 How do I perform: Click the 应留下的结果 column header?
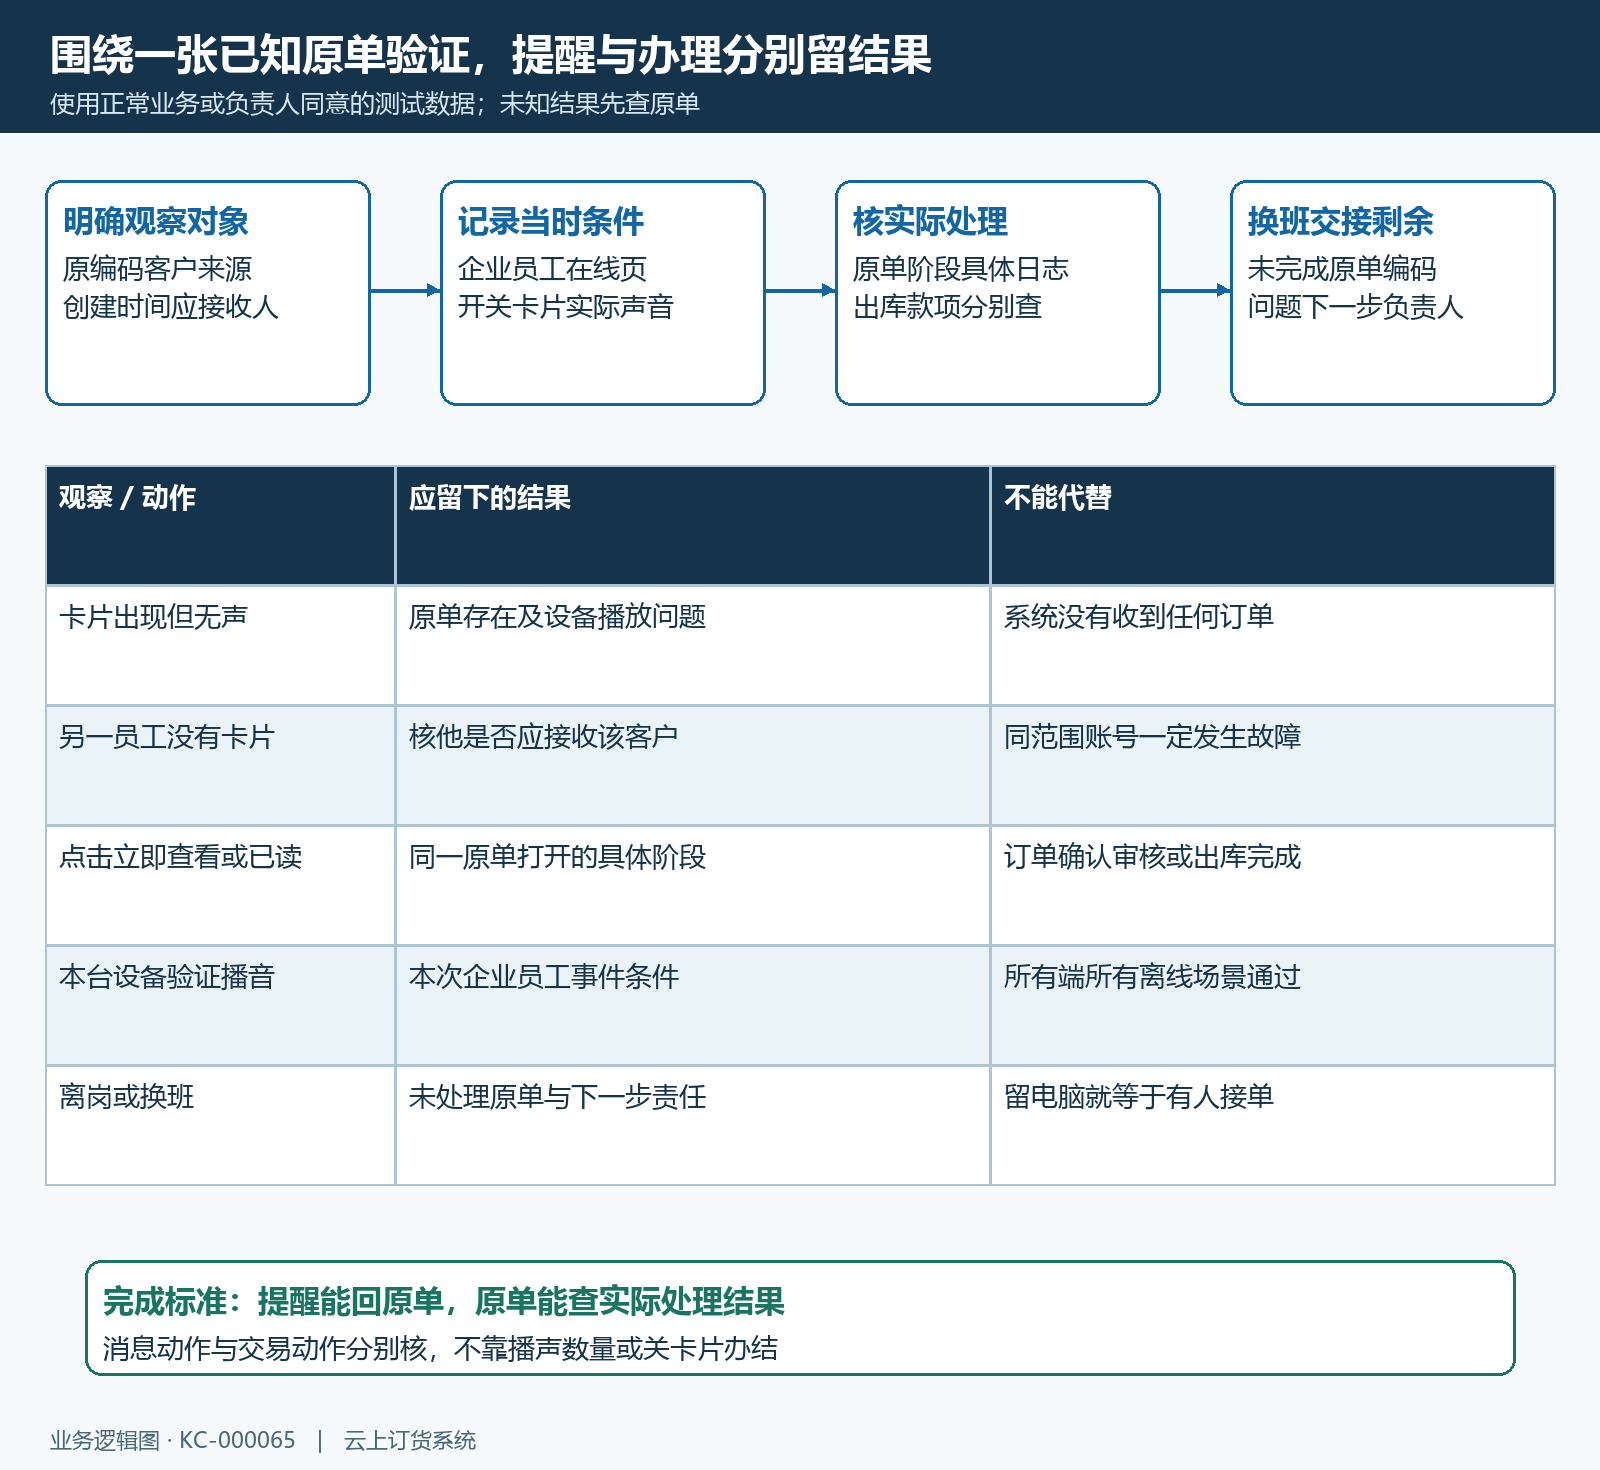tap(692, 525)
